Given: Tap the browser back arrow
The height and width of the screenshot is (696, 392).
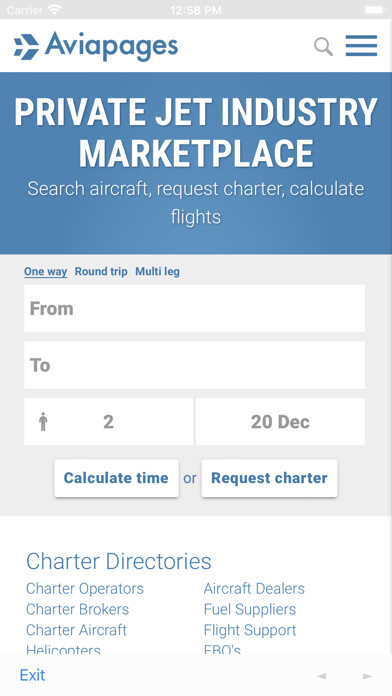Looking at the screenshot, I should (x=322, y=676).
